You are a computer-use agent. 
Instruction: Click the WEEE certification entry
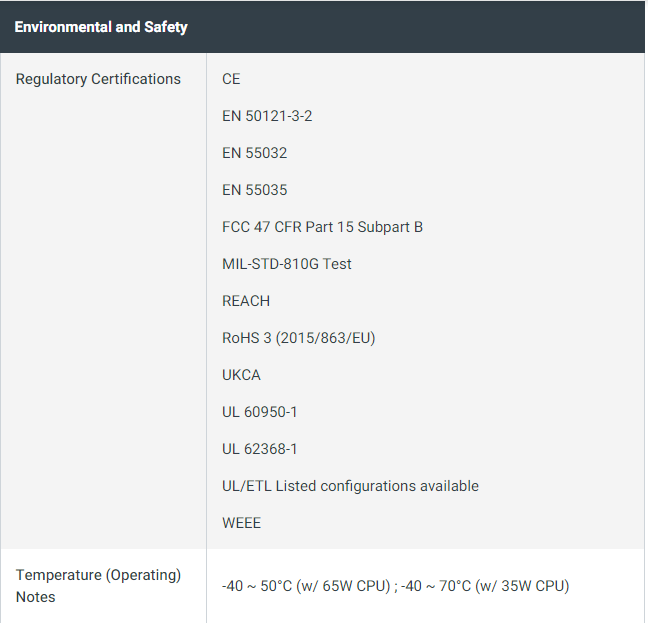(242, 523)
